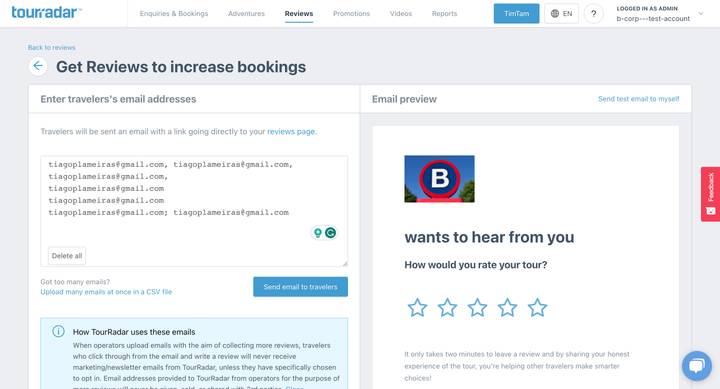Select the Reviews tab
Image resolution: width=720 pixels, height=389 pixels.
pos(298,14)
